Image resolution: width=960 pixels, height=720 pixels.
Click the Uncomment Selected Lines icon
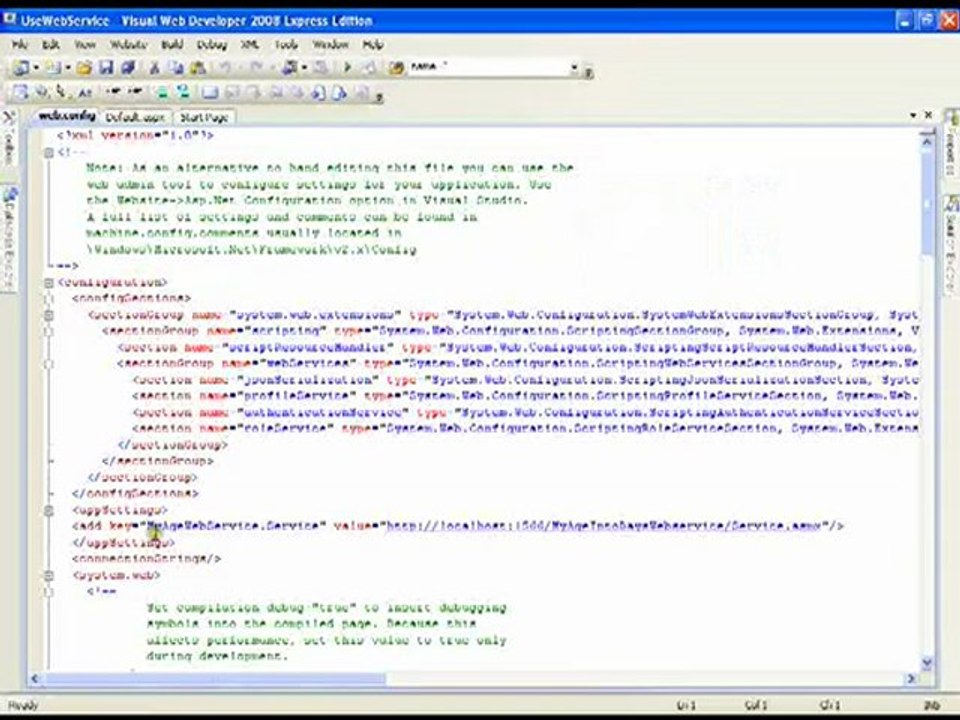pyautogui.click(x=183, y=92)
